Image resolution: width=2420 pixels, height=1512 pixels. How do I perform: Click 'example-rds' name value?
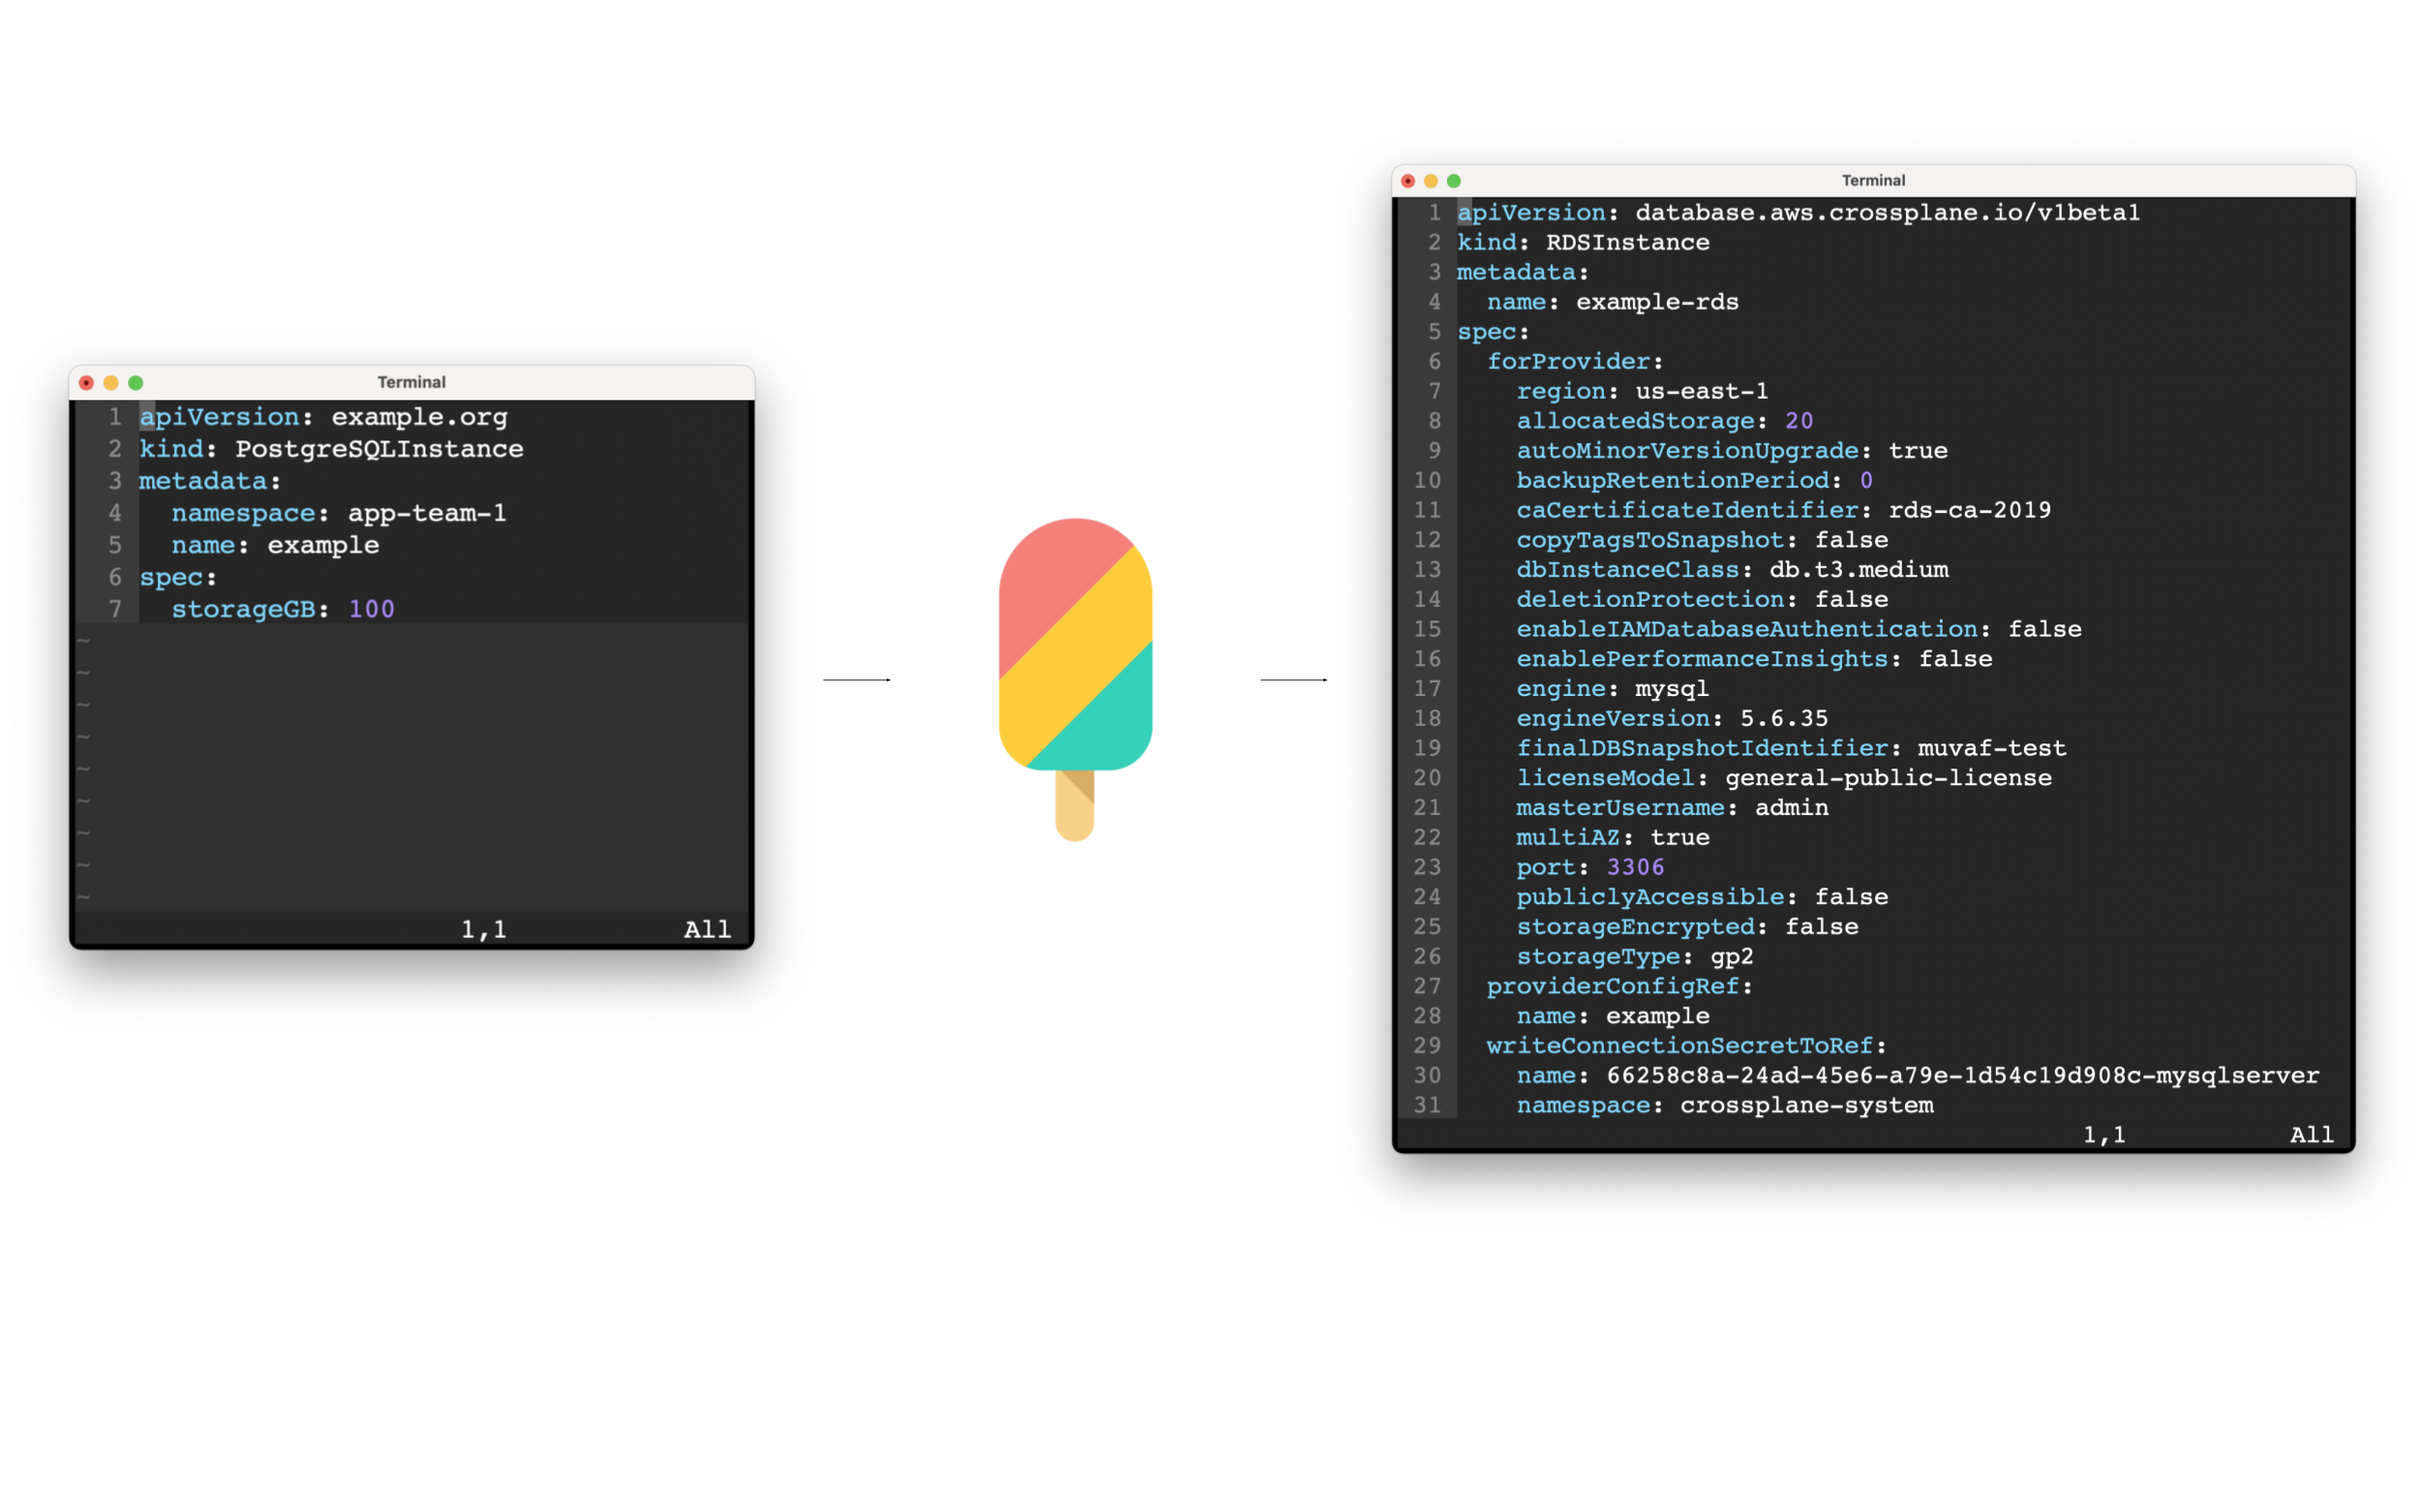[1657, 302]
